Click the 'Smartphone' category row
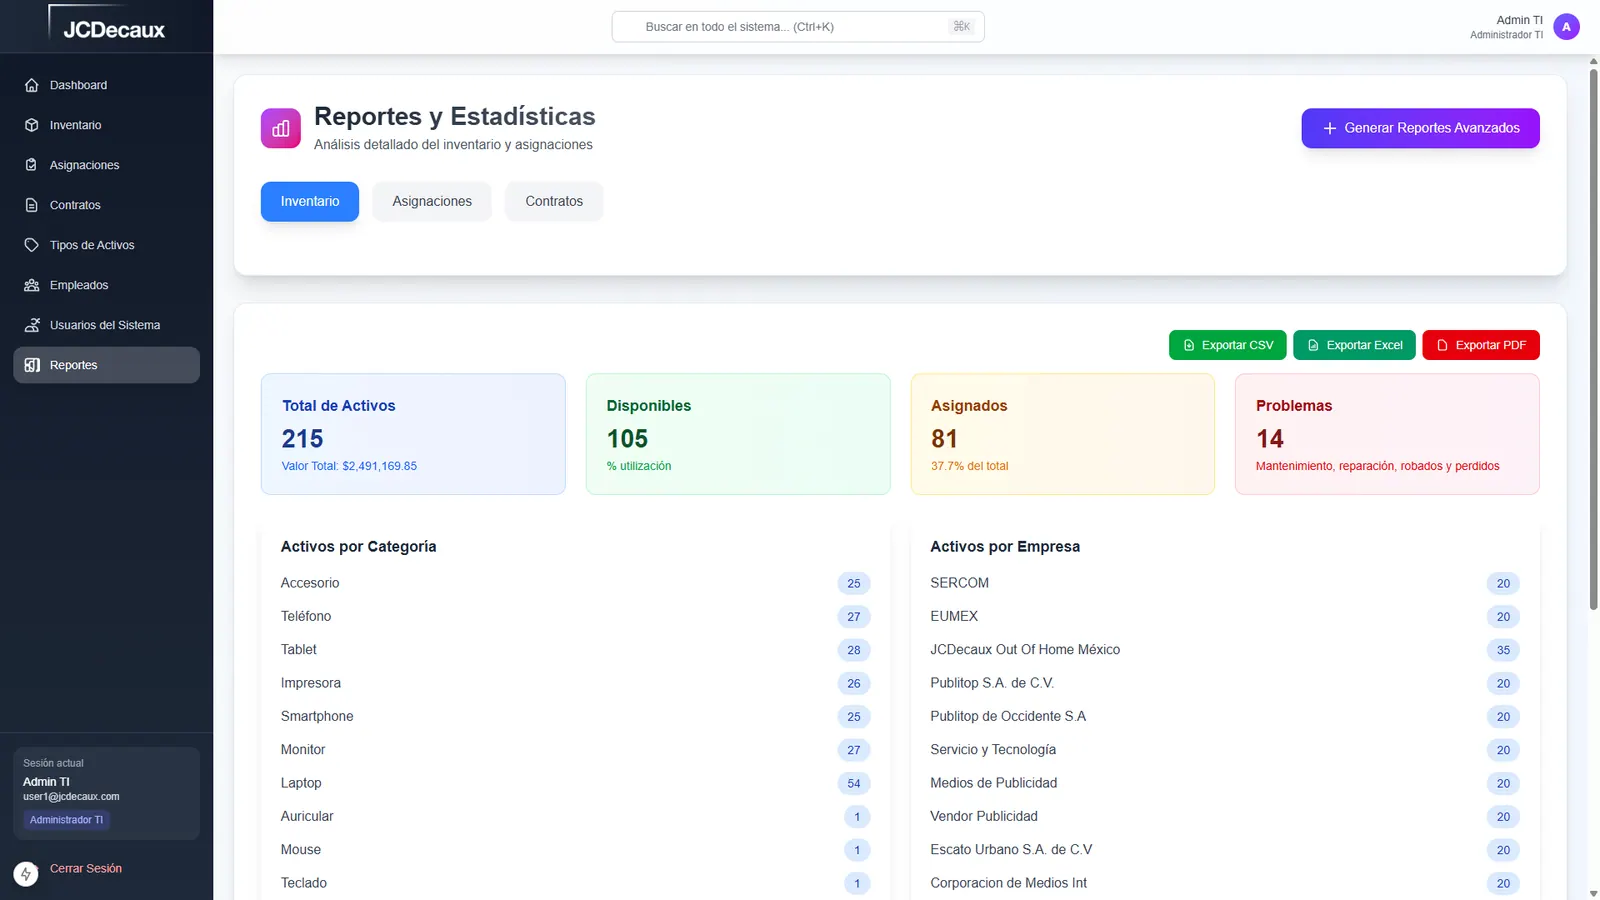This screenshot has width=1600, height=900. click(575, 716)
